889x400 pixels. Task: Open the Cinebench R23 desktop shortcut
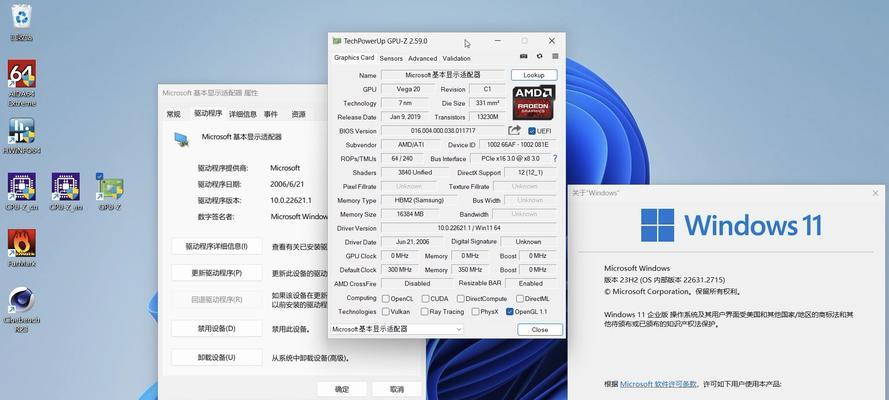tap(22, 300)
